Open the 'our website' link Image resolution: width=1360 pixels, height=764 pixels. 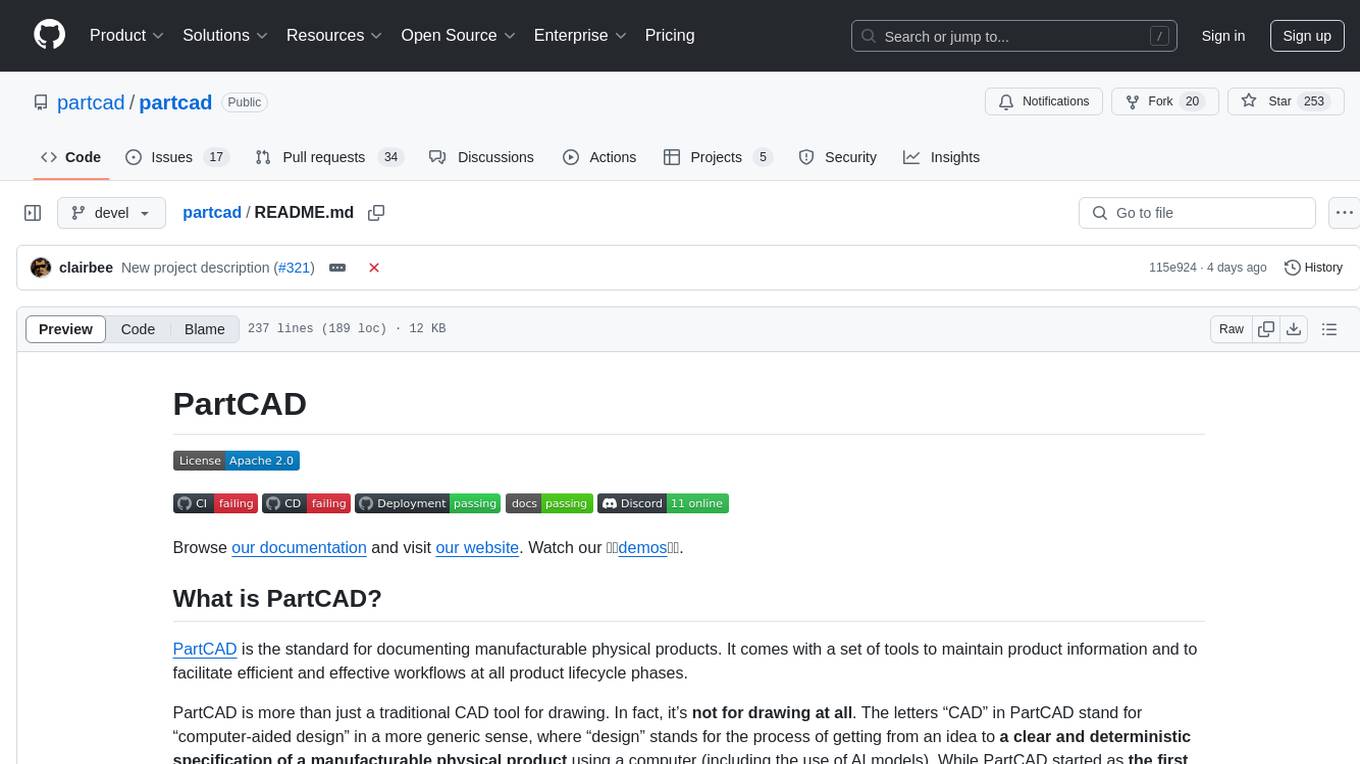click(x=477, y=547)
